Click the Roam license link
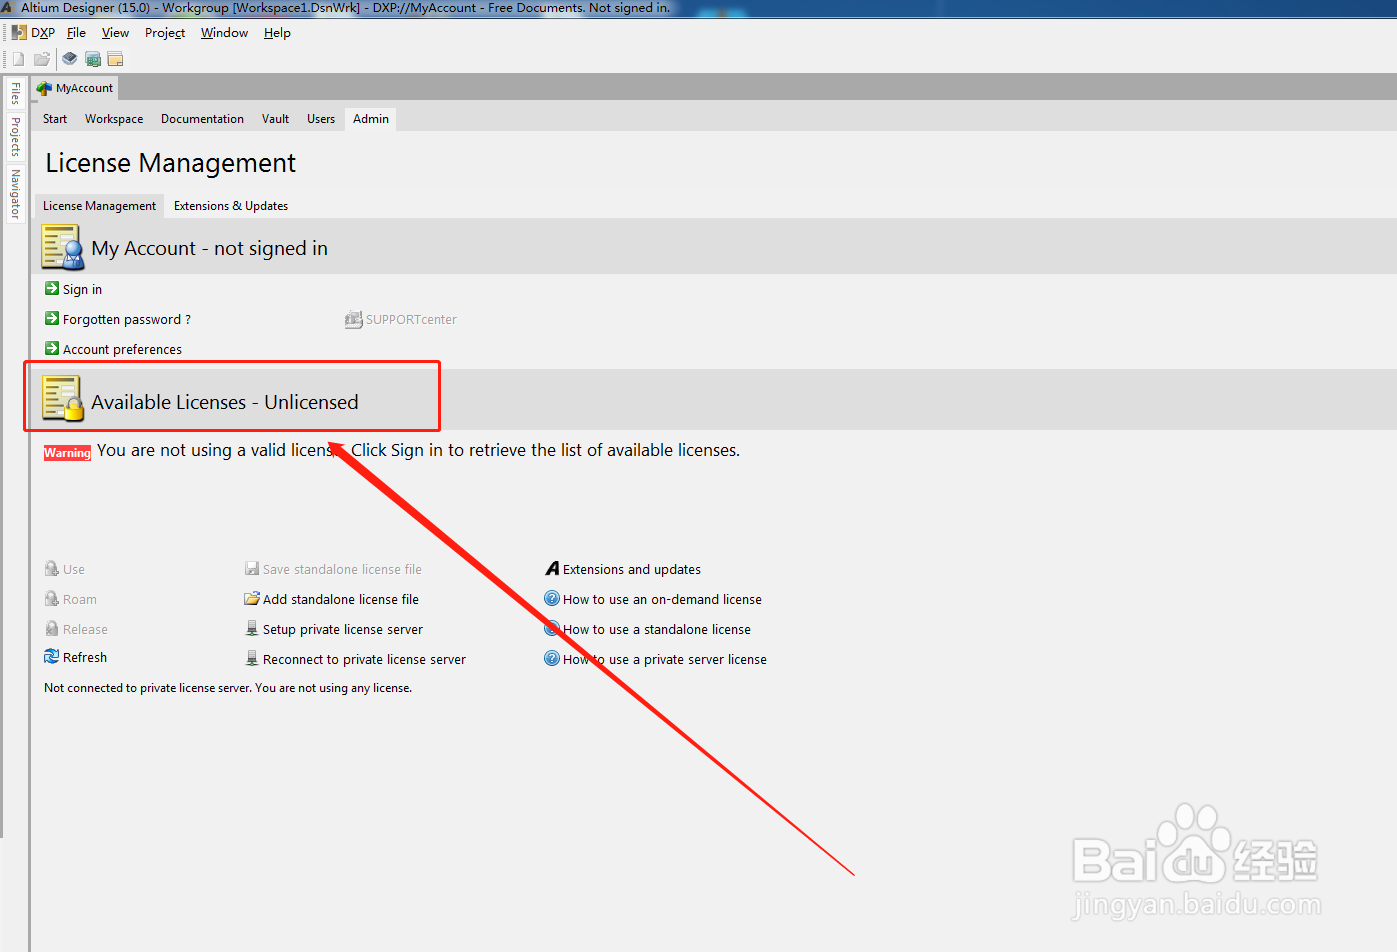Image resolution: width=1397 pixels, height=952 pixels. 80,600
